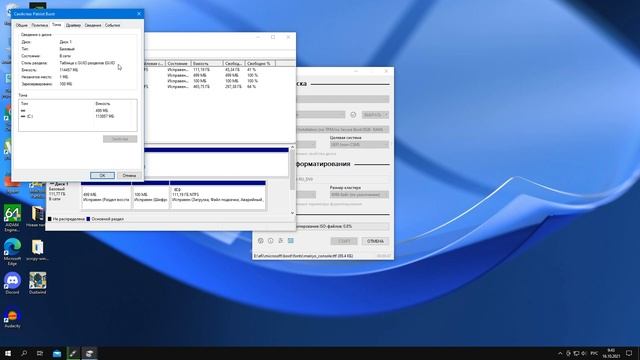Select the 111,19 ГБ NTFS partition block

tap(218, 197)
